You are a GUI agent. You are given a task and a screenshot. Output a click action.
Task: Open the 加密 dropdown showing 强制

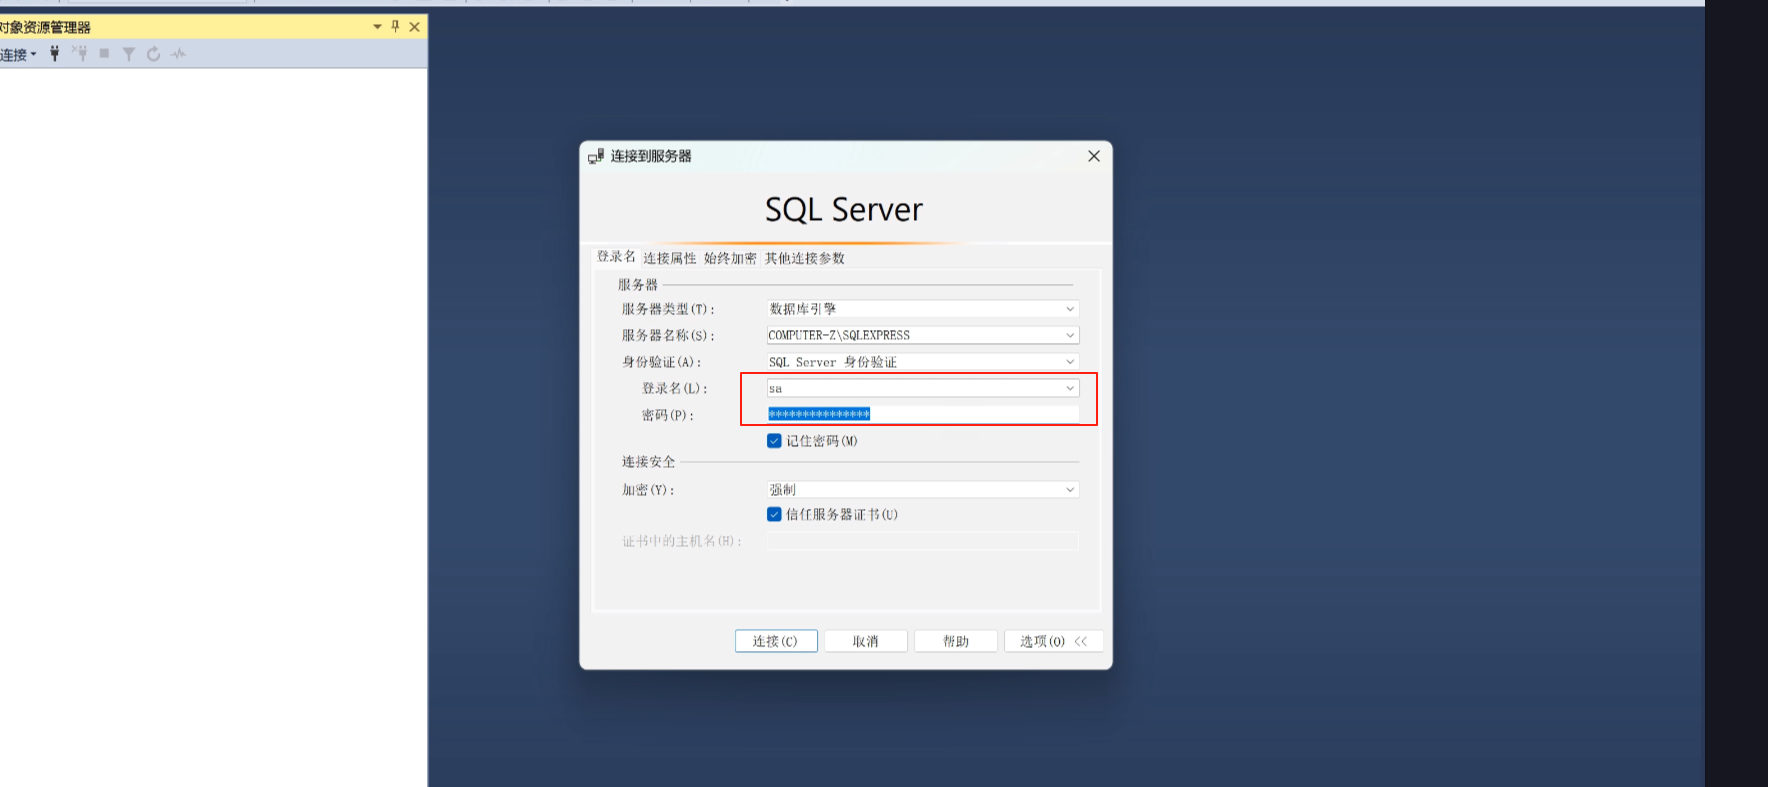[923, 490]
